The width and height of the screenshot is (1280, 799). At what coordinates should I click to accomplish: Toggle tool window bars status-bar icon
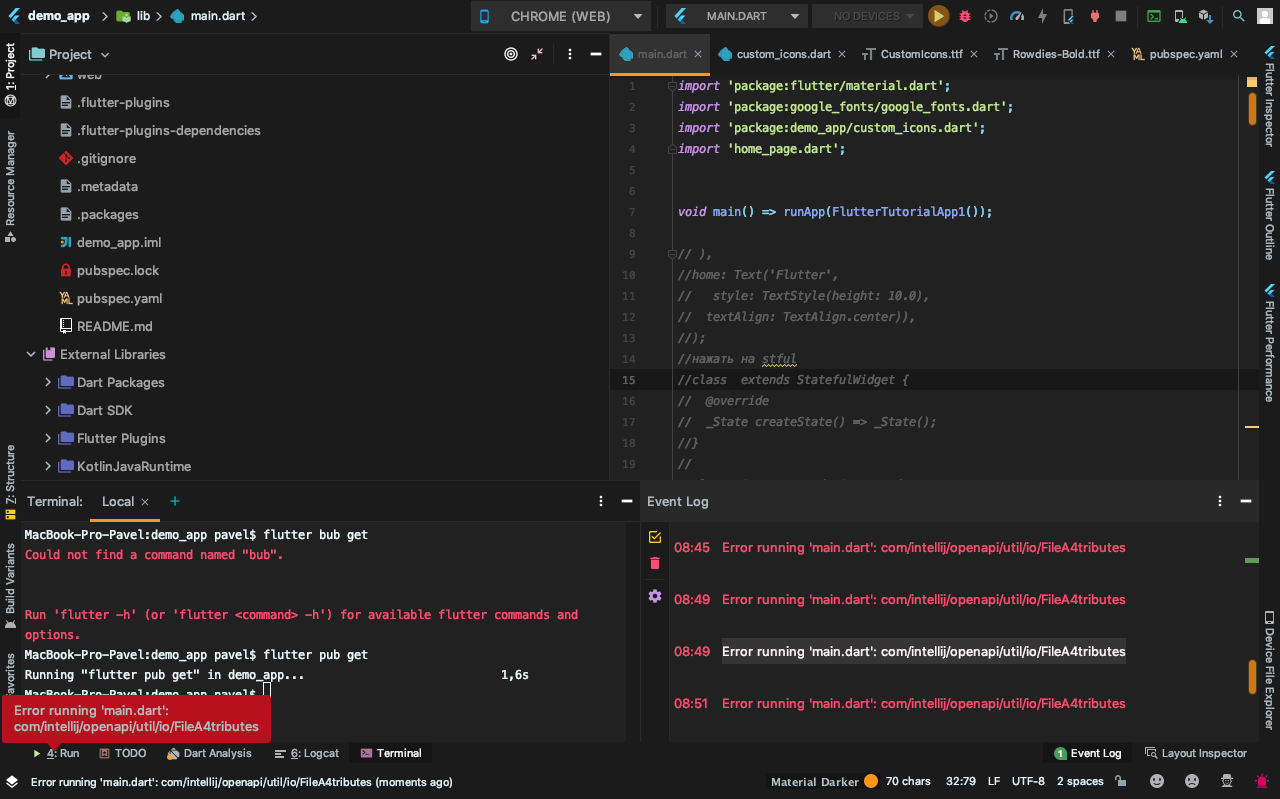pyautogui.click(x=11, y=781)
